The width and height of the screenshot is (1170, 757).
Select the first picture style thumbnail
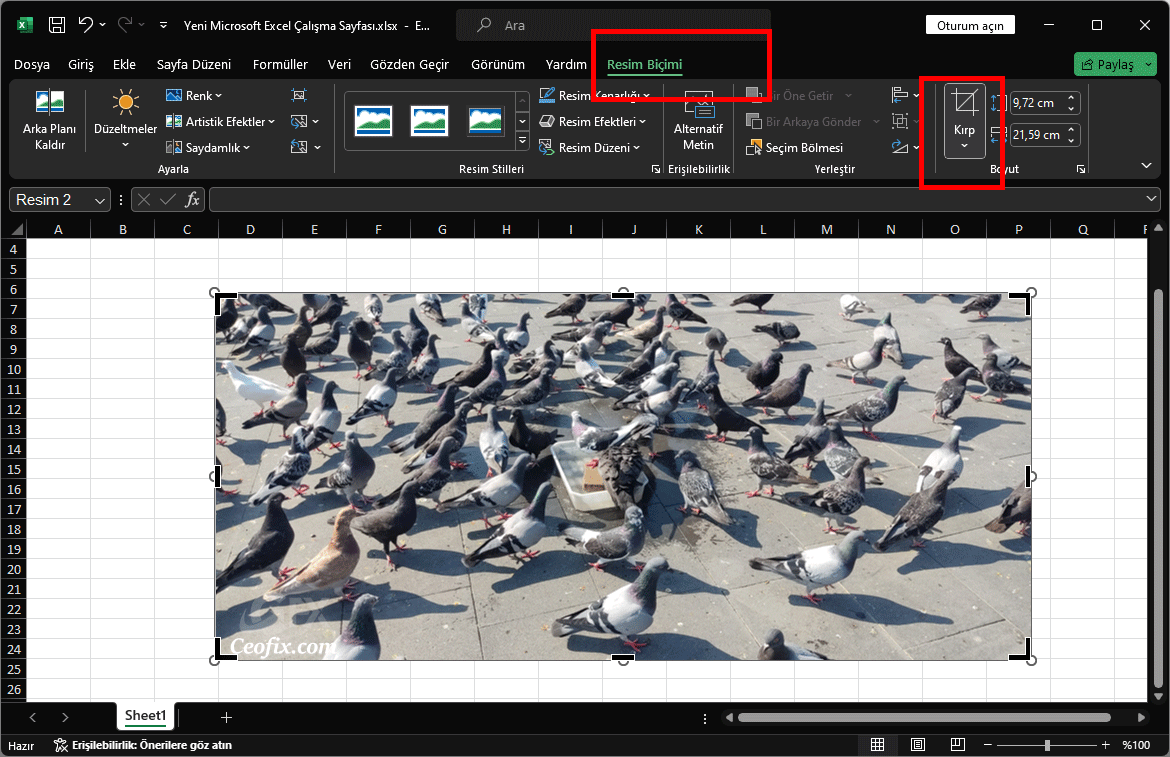coord(373,121)
